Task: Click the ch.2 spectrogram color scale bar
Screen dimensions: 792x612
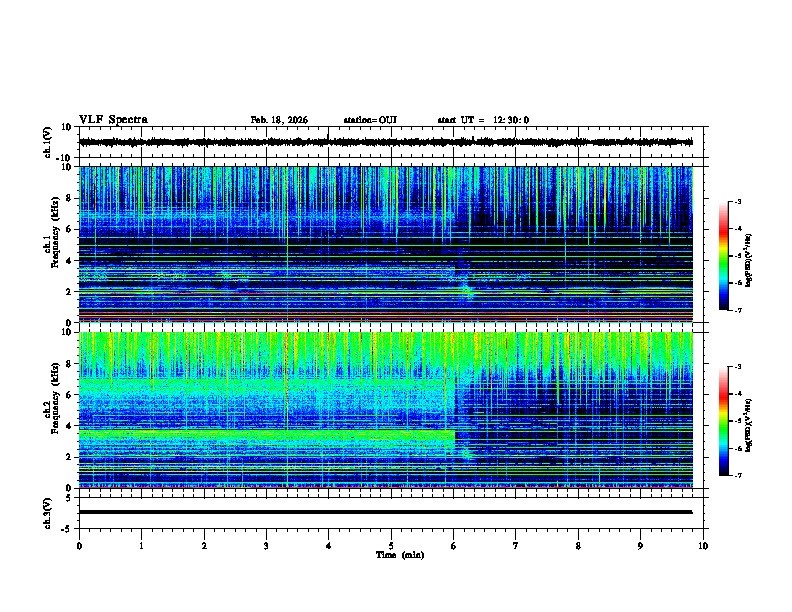Action: click(x=723, y=421)
